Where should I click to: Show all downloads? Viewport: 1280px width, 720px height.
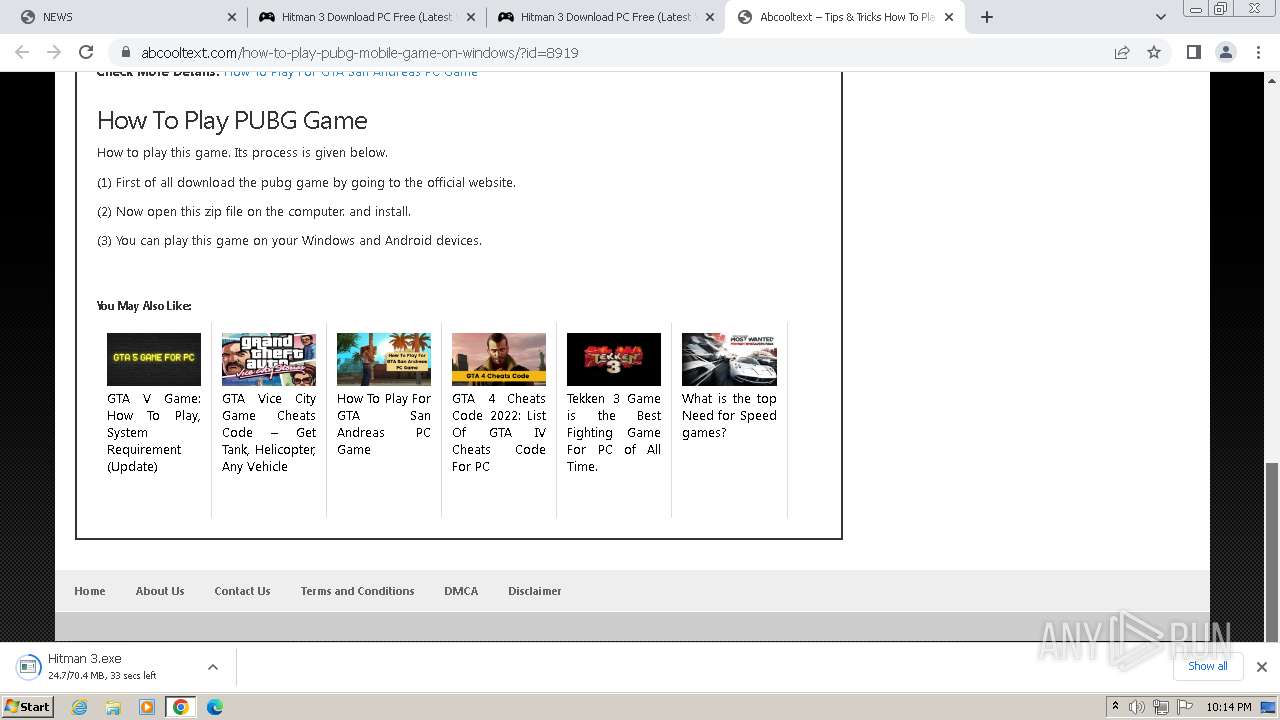1207,666
